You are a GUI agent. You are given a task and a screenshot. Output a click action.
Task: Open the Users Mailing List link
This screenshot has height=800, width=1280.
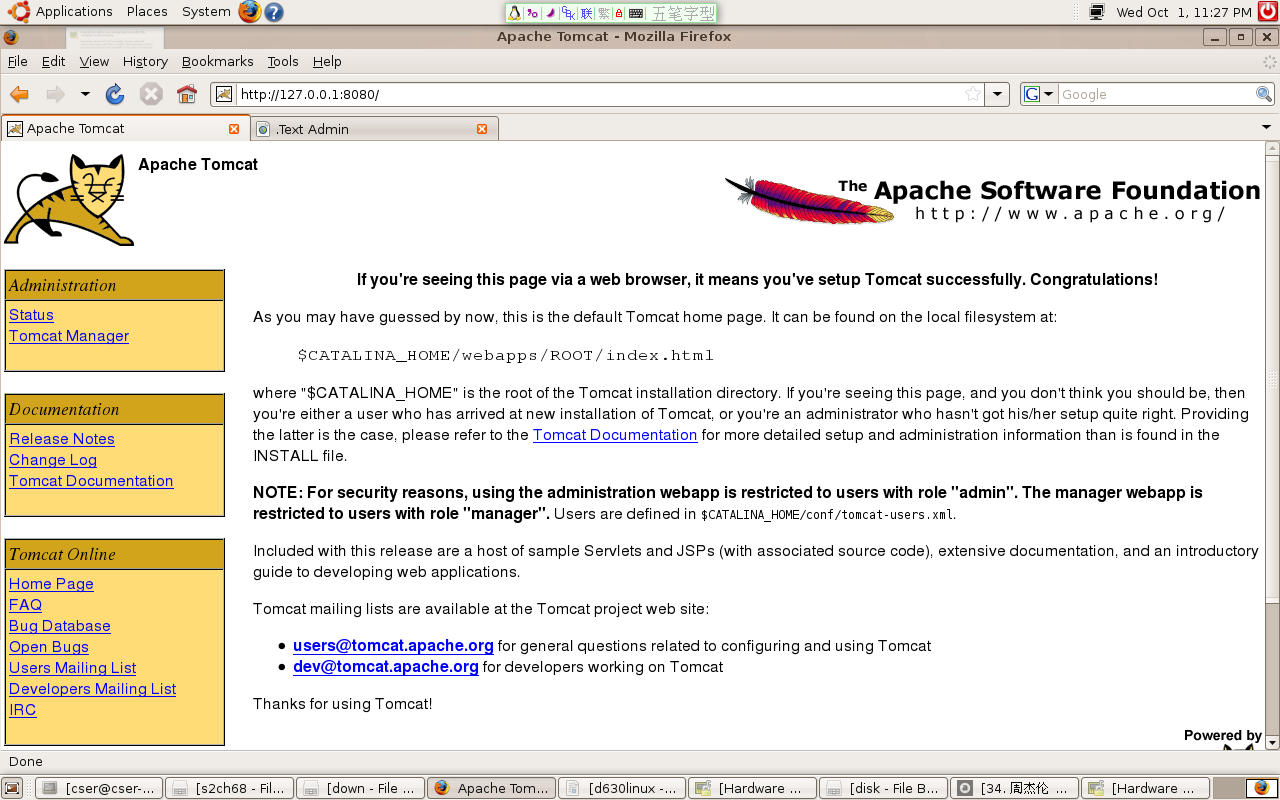pyautogui.click(x=73, y=668)
